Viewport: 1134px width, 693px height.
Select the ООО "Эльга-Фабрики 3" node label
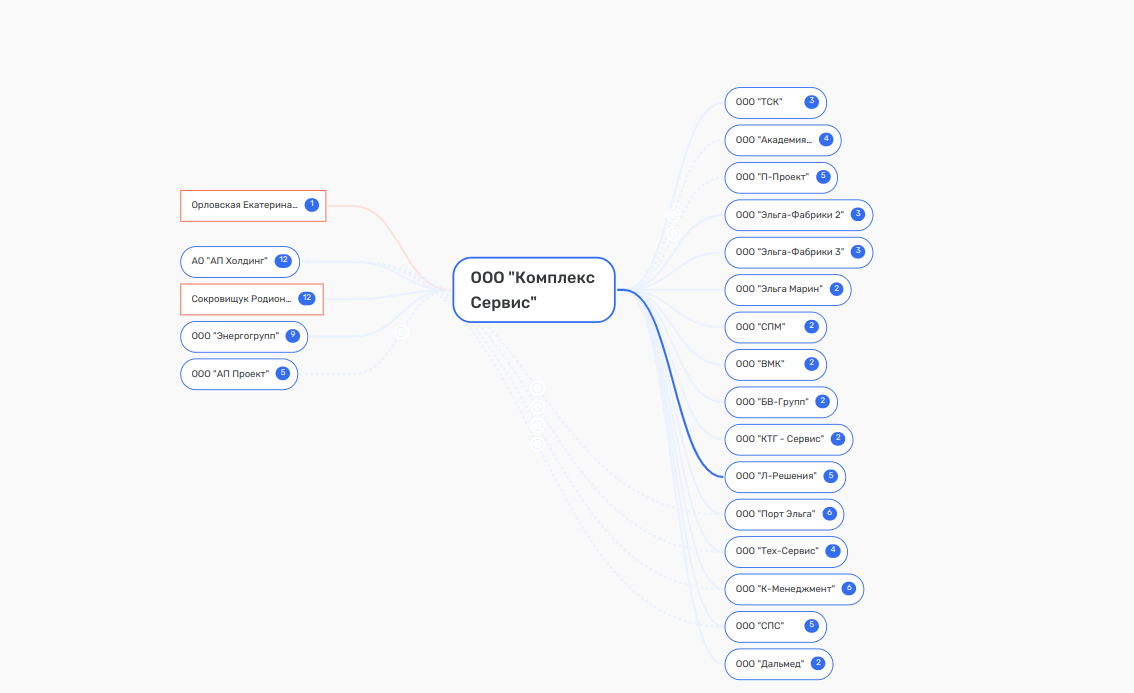tap(789, 252)
